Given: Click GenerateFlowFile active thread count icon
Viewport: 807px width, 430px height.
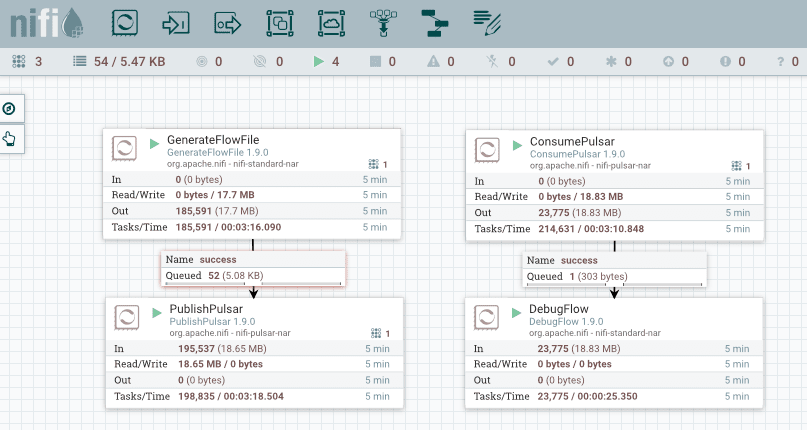Looking at the screenshot, I should 374,164.
